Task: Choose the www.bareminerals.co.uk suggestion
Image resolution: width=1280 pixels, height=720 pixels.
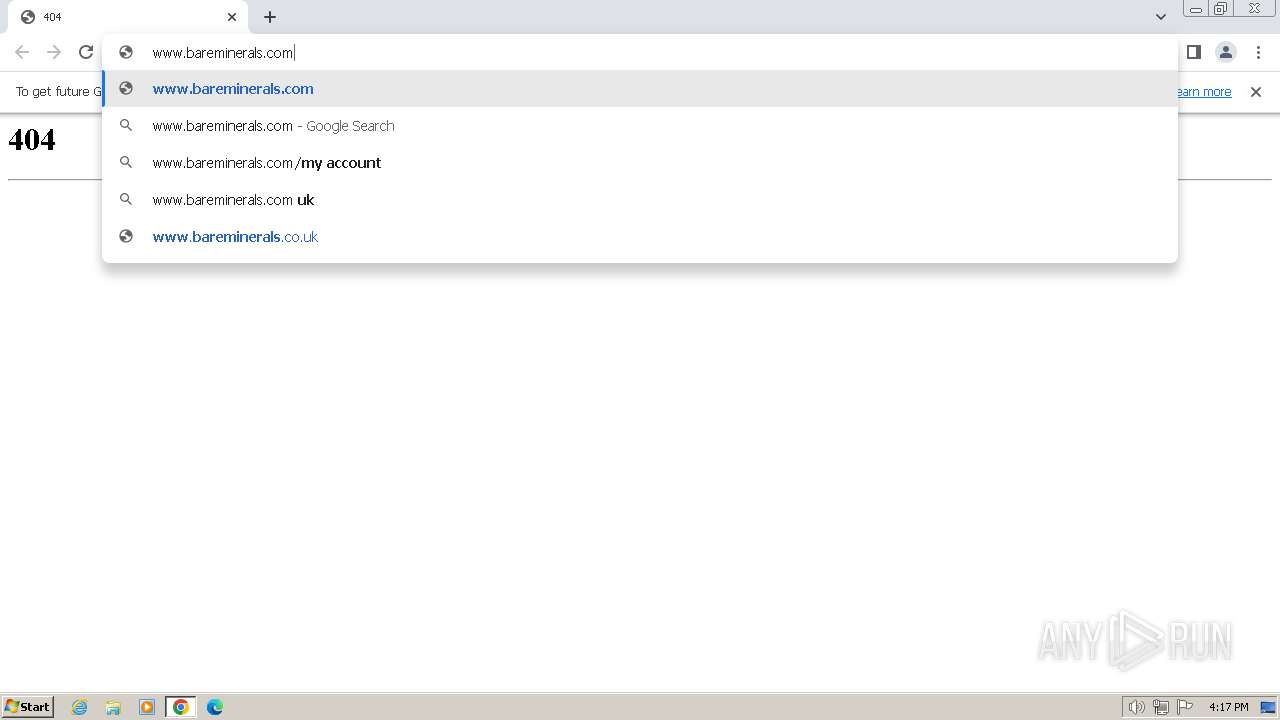Action: click(x=640, y=237)
